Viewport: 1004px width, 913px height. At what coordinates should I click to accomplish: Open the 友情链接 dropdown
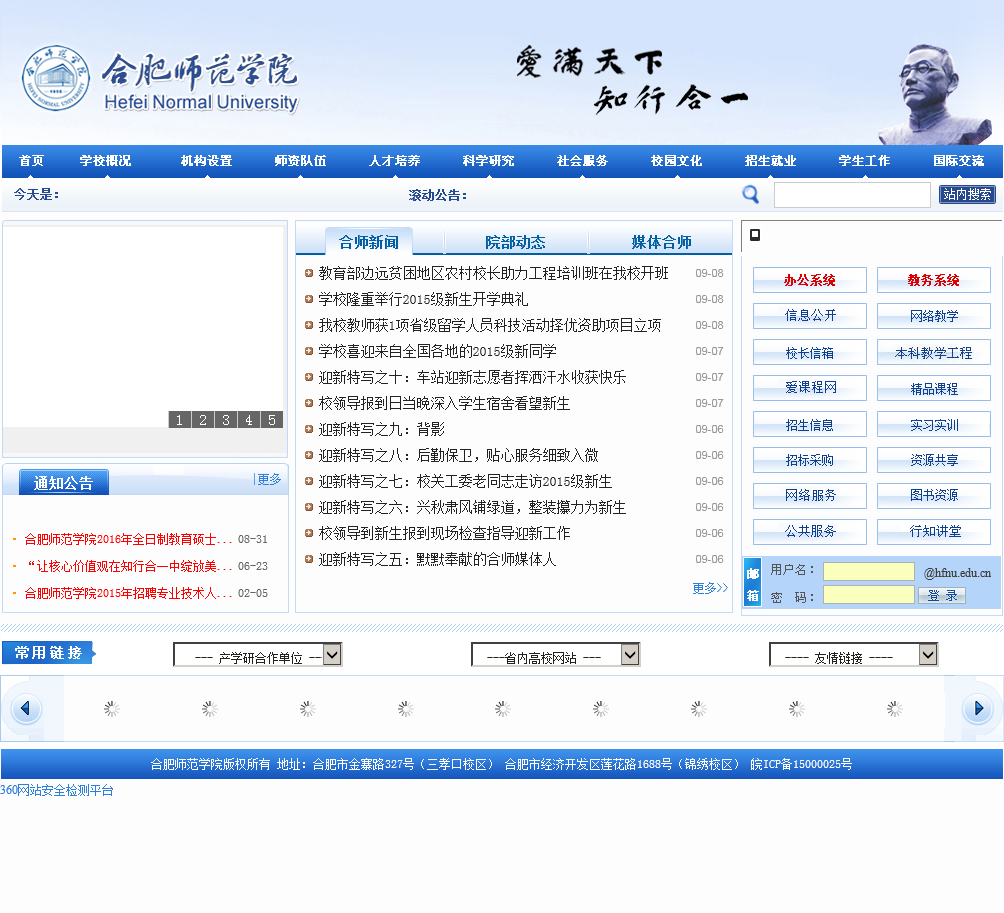point(854,655)
